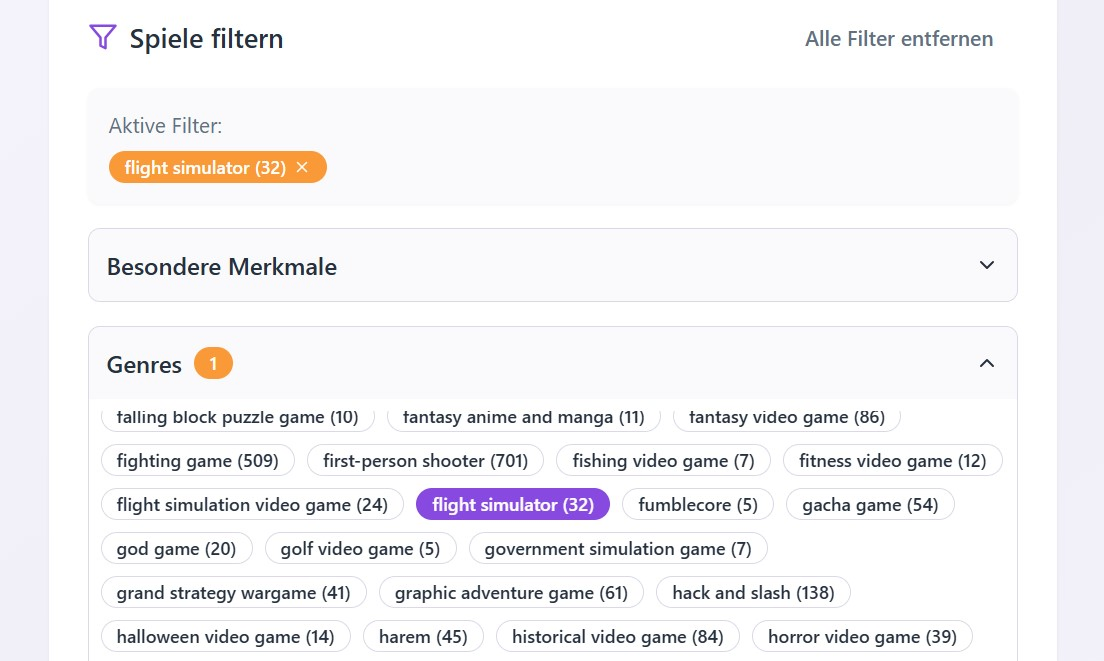Image resolution: width=1104 pixels, height=661 pixels.
Task: Select the hack and slash genre
Action: [753, 592]
